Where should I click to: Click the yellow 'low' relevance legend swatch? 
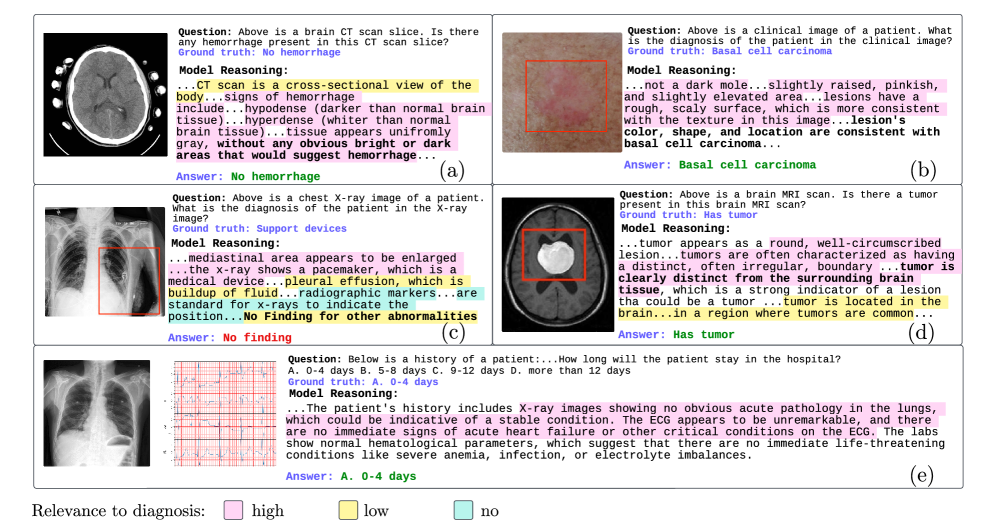(x=348, y=510)
